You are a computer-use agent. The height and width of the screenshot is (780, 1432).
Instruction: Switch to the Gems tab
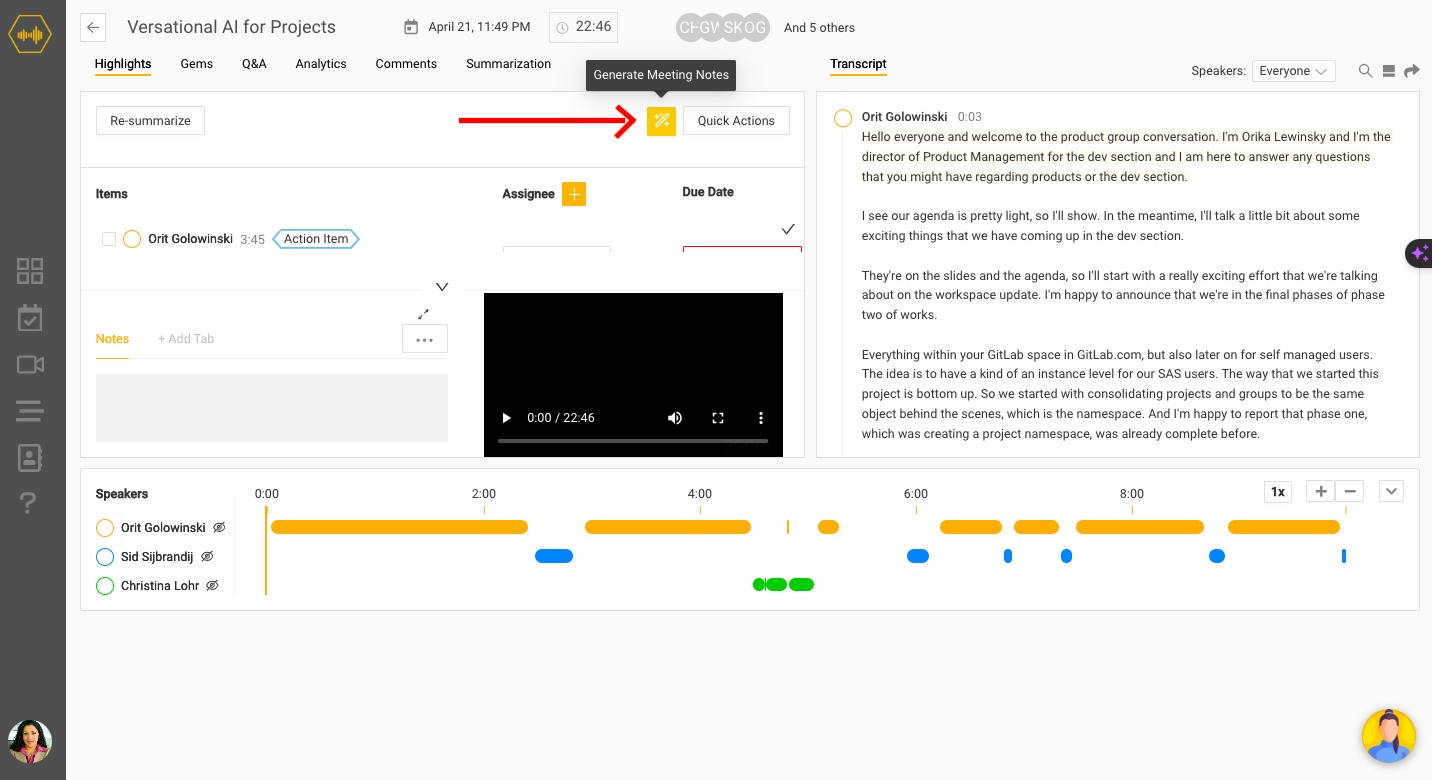click(197, 64)
